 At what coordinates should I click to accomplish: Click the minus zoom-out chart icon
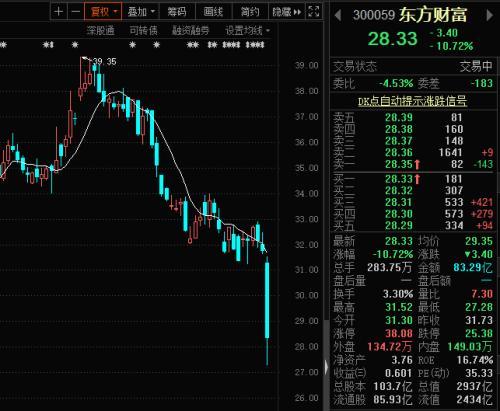click(x=76, y=12)
